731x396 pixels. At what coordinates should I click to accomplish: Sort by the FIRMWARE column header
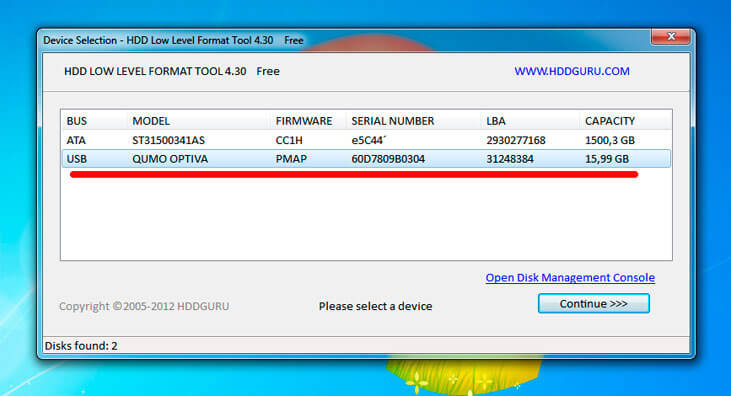coord(303,121)
